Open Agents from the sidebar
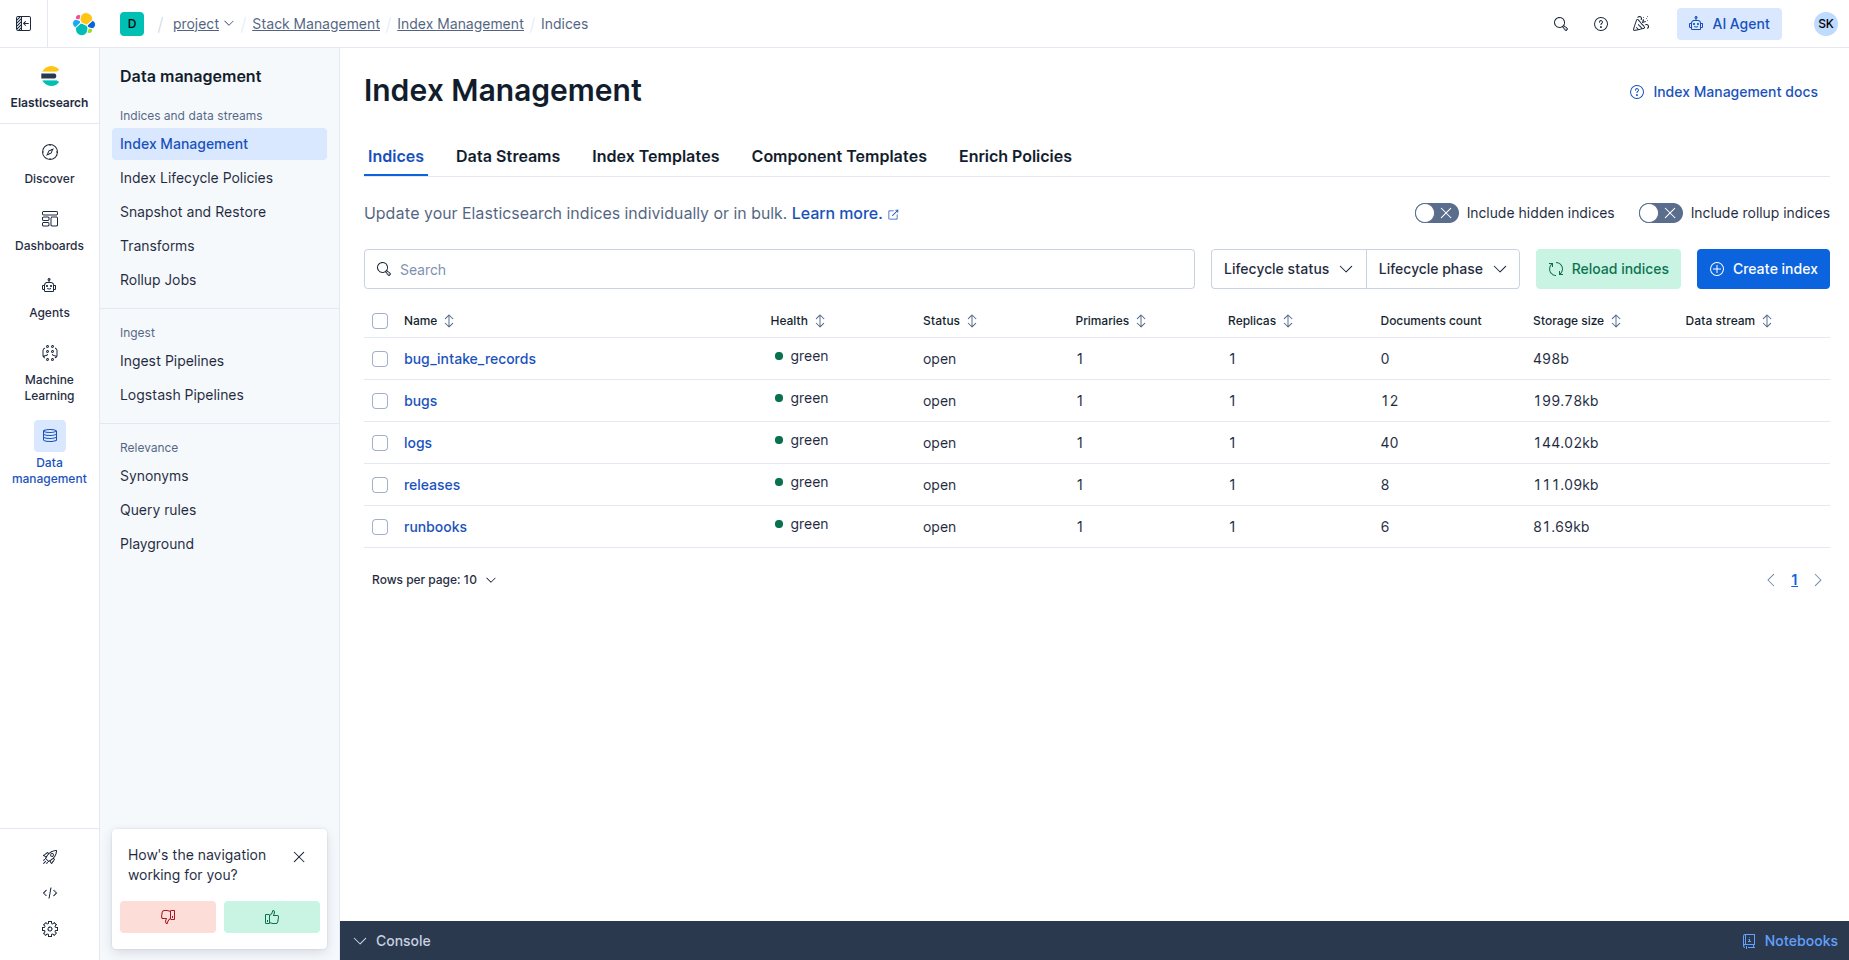1849x960 pixels. click(50, 298)
